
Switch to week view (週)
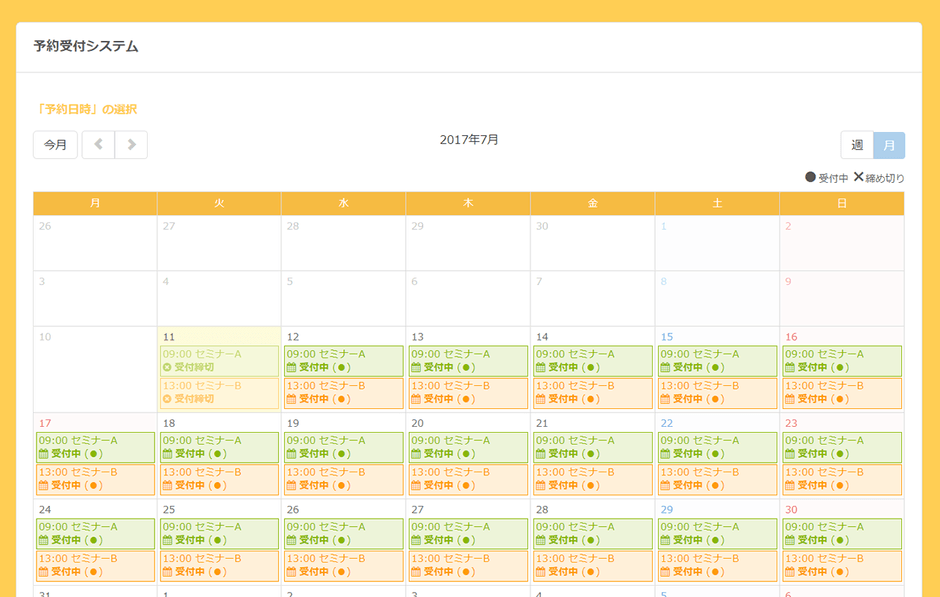[x=857, y=145]
